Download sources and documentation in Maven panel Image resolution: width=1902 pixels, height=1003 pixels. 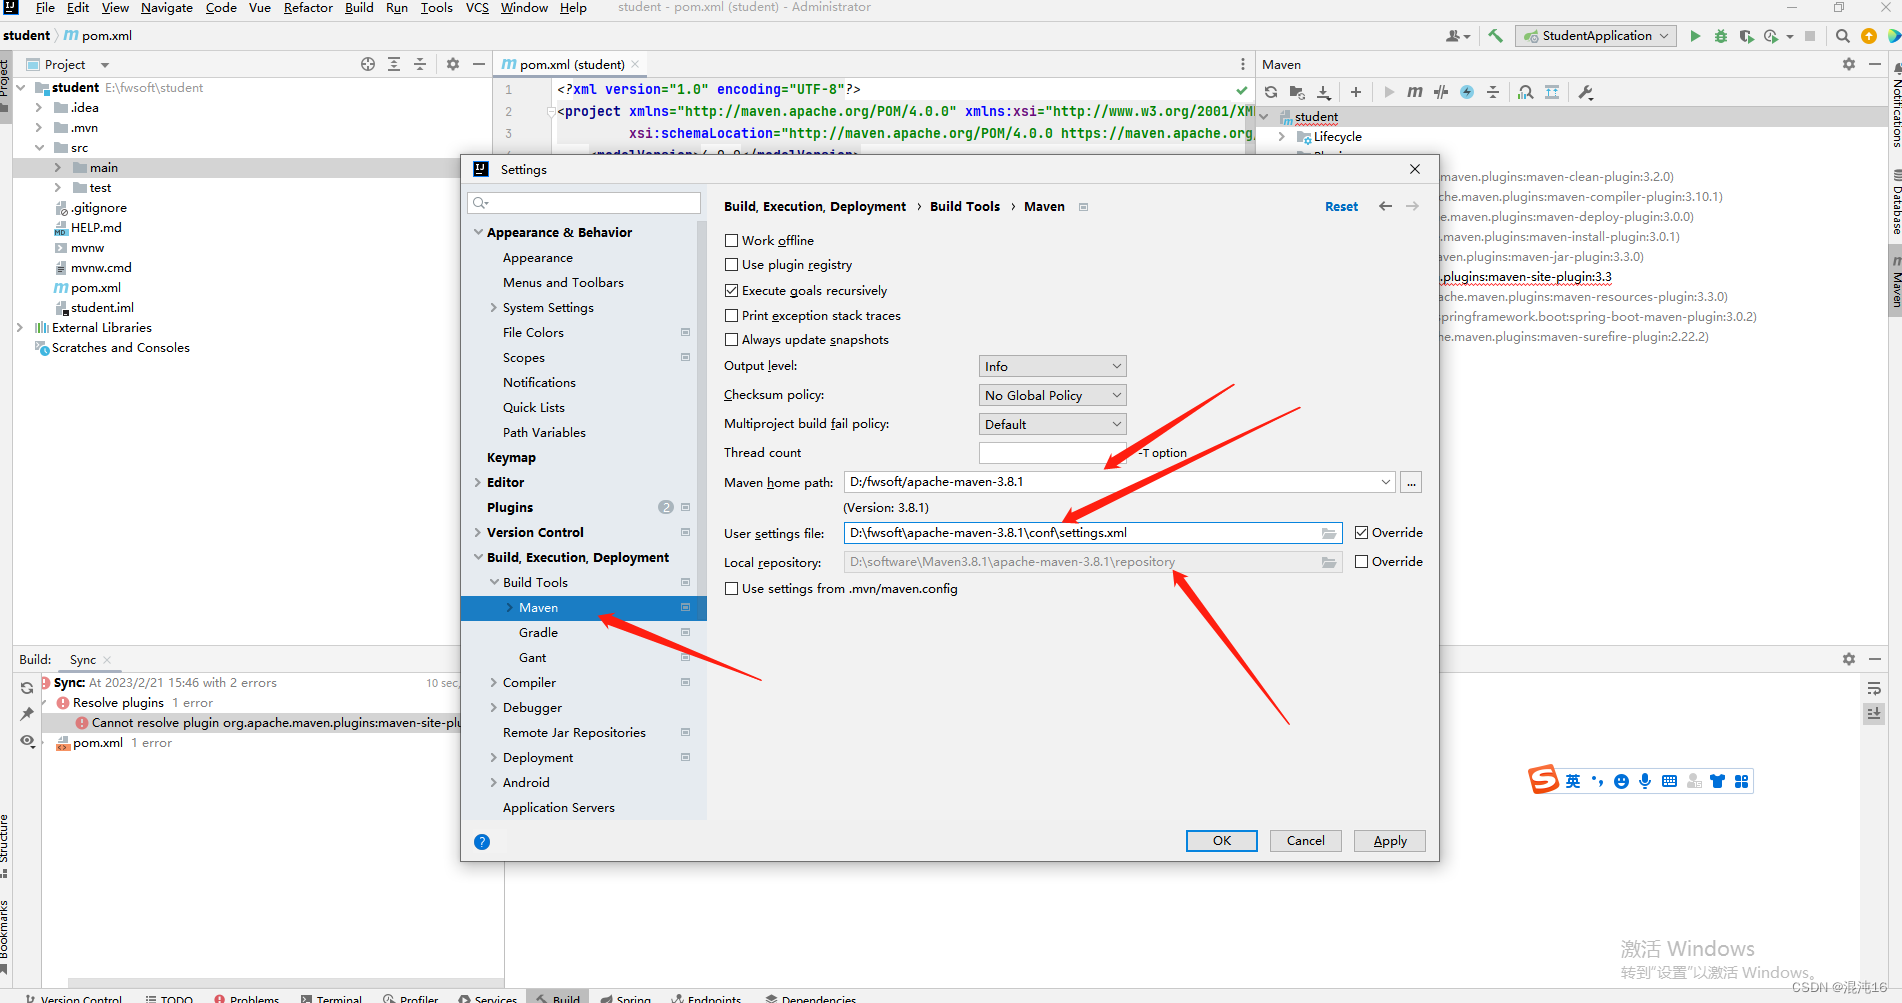pos(1324,92)
